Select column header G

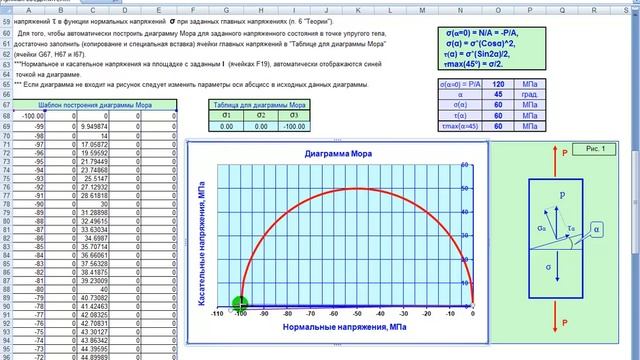226,11
